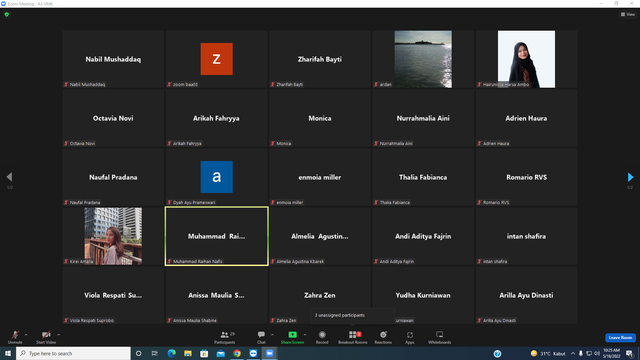Expand chat options arrow next to Chat
The height and width of the screenshot is (360, 640).
pyautogui.click(x=272, y=335)
